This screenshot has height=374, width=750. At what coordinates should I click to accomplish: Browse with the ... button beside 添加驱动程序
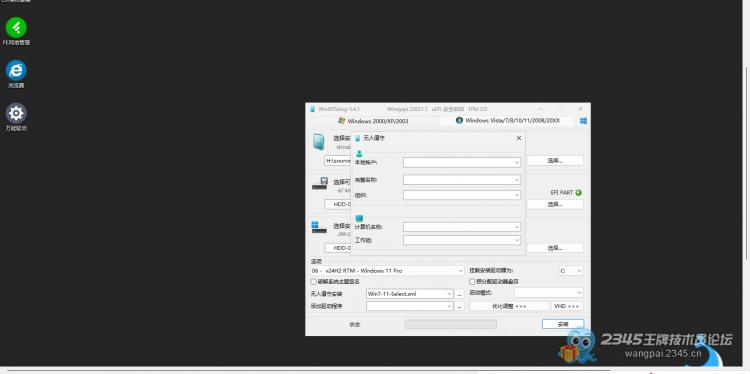(459, 306)
